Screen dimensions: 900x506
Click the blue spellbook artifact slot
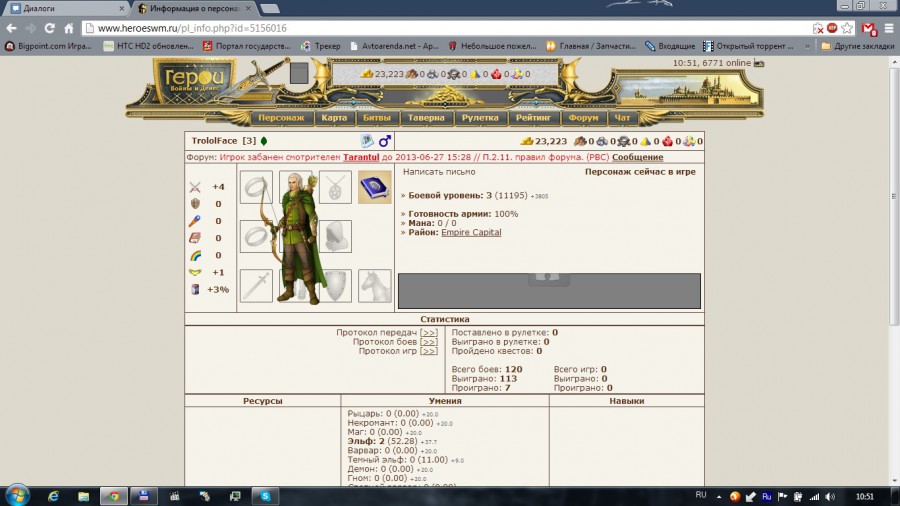coord(374,187)
